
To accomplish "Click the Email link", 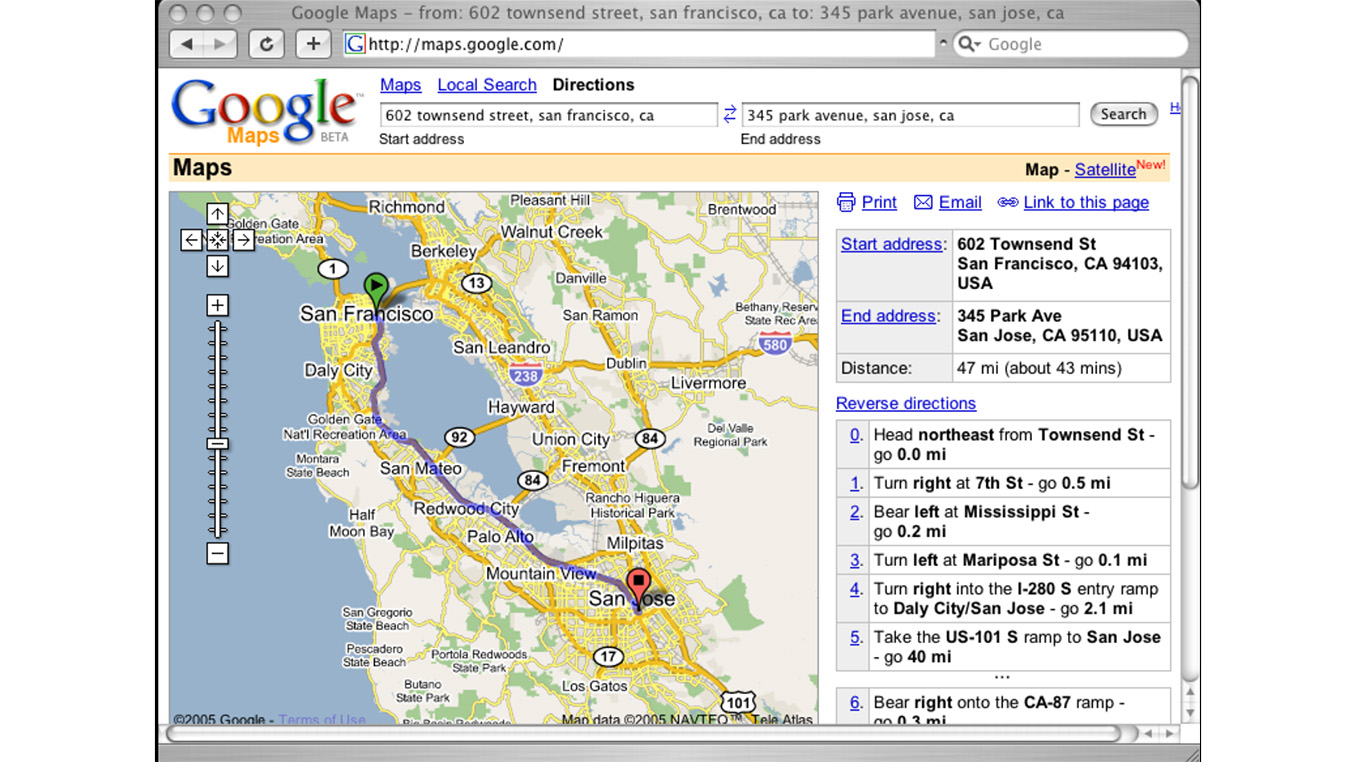I will pyautogui.click(x=960, y=202).
